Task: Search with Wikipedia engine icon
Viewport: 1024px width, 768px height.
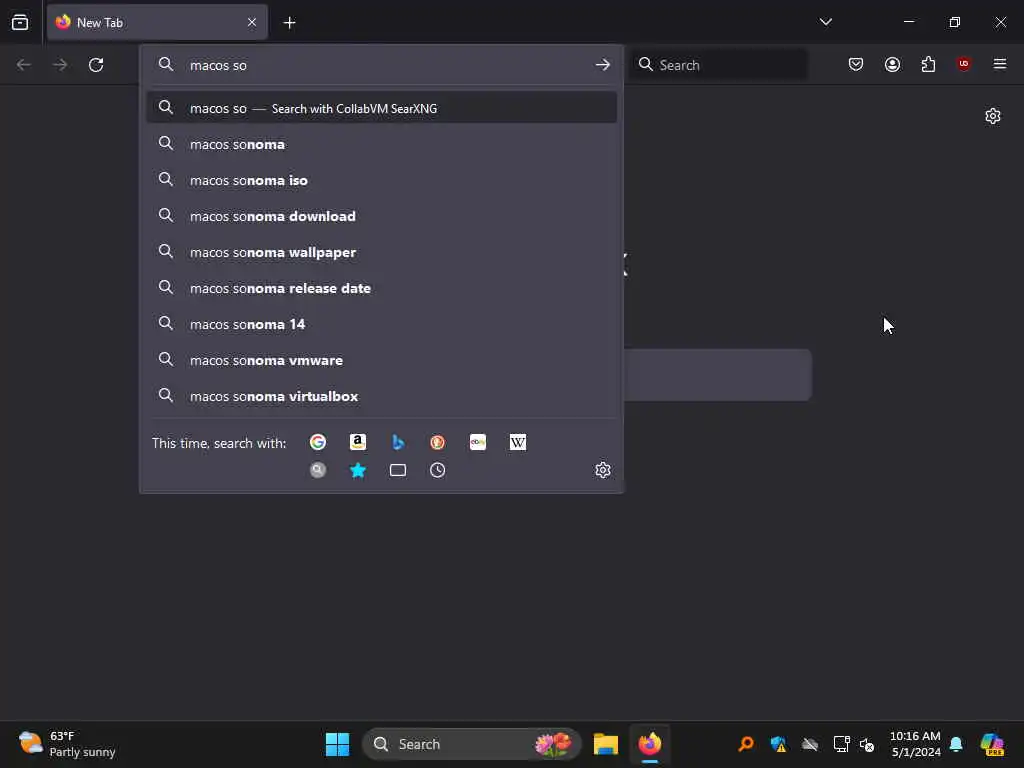Action: pyautogui.click(x=518, y=442)
